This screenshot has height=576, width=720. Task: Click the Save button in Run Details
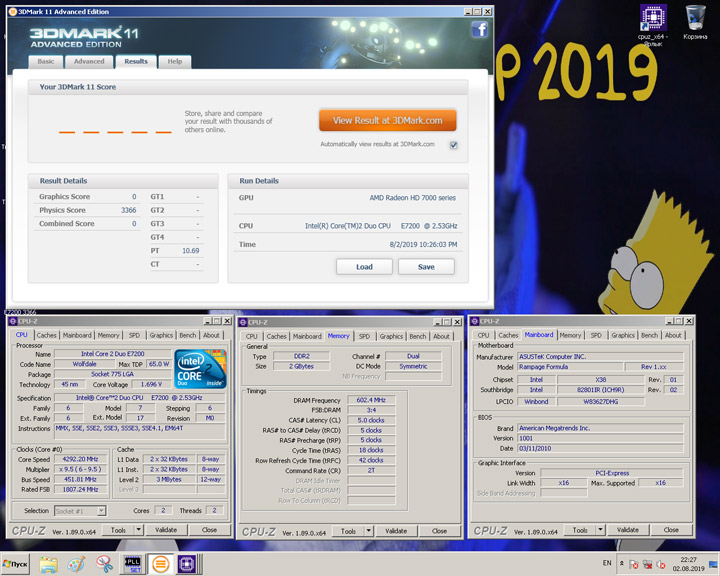[x=426, y=267]
